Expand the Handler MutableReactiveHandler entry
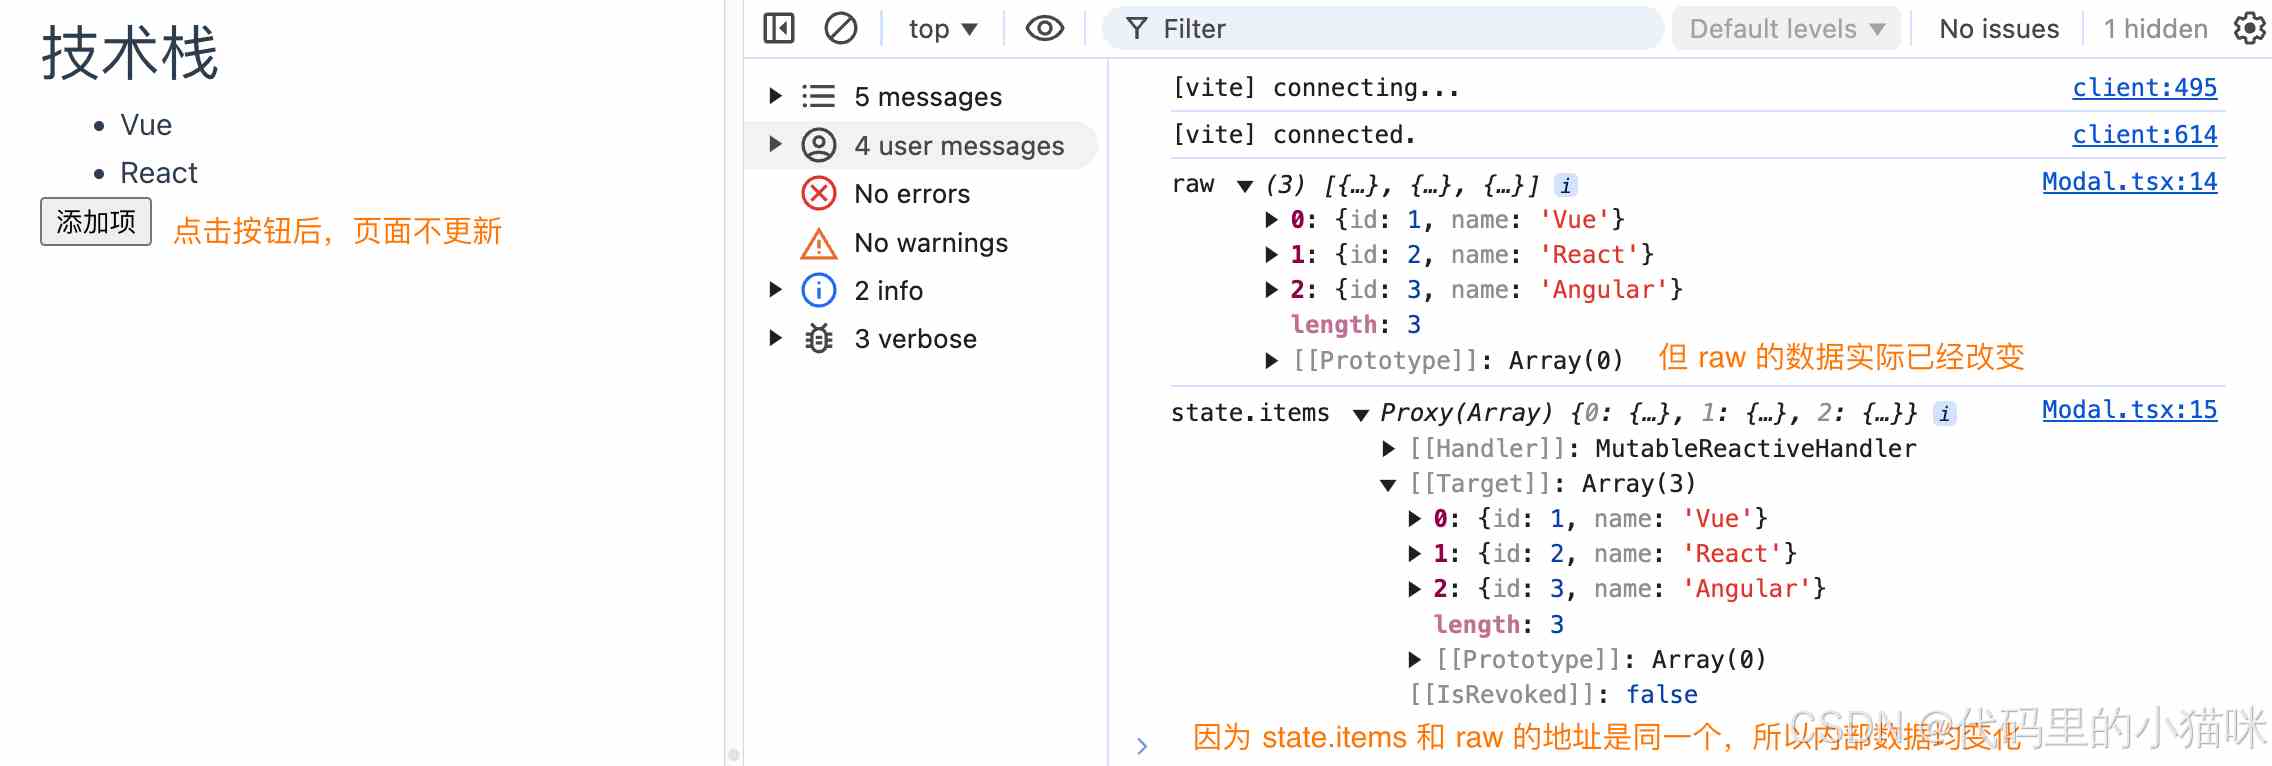The image size is (2272, 766). pyautogui.click(x=1388, y=449)
